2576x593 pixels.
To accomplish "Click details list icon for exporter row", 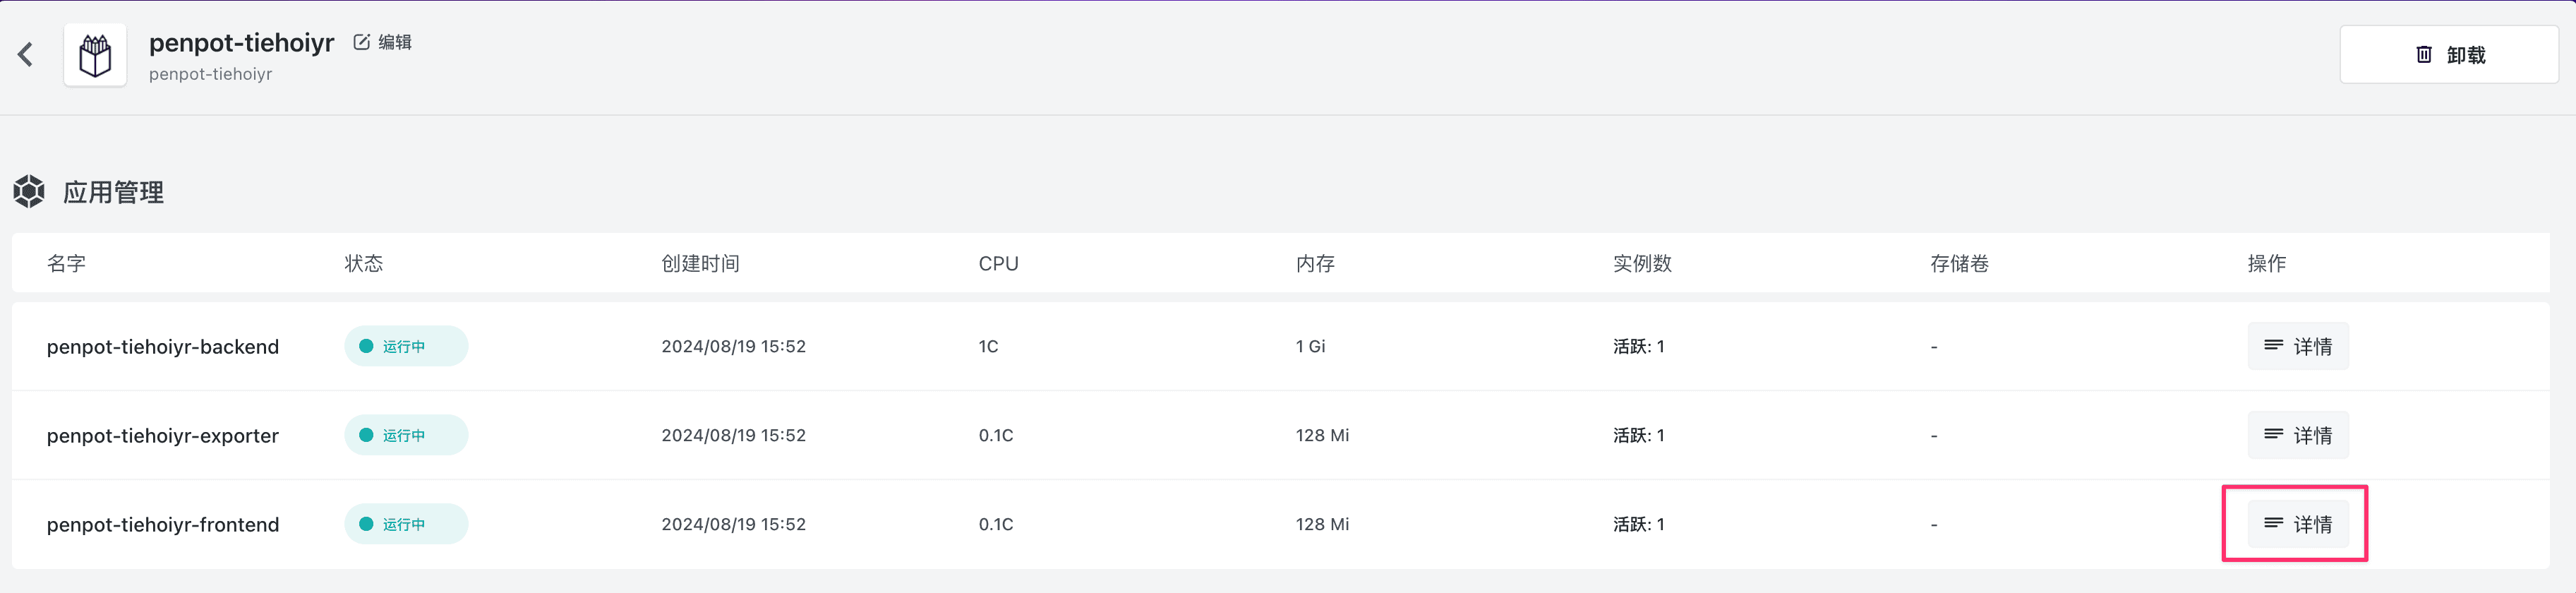I will 2273,434.
